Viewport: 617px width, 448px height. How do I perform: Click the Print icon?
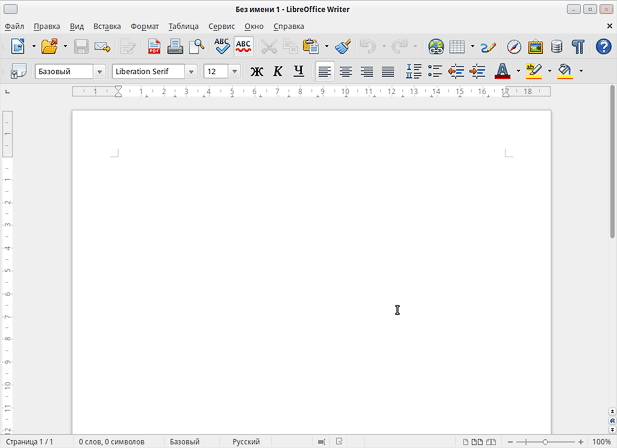coord(175,46)
